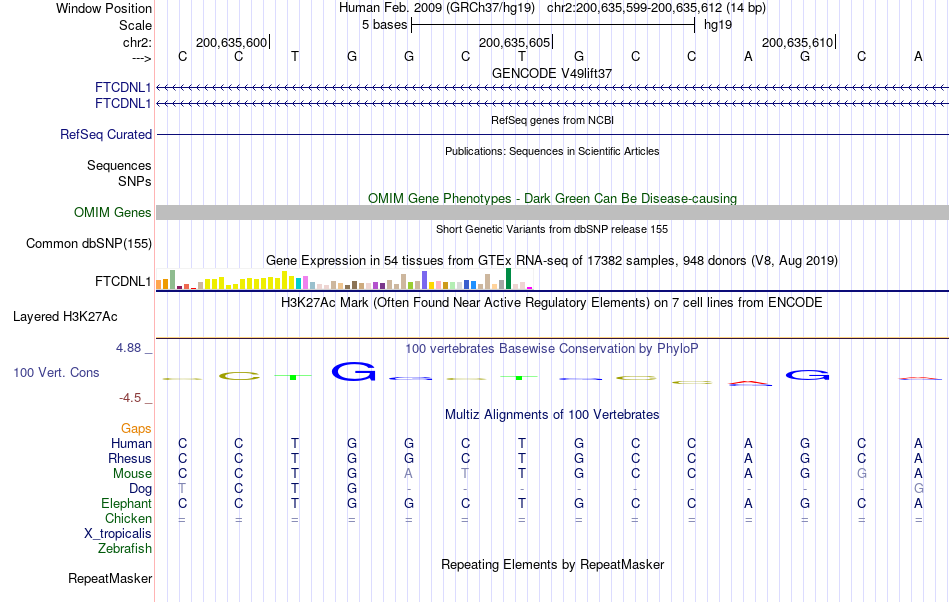Click the Human Feb. 2009 (GRCh37/hg19) text

tap(437, 8)
